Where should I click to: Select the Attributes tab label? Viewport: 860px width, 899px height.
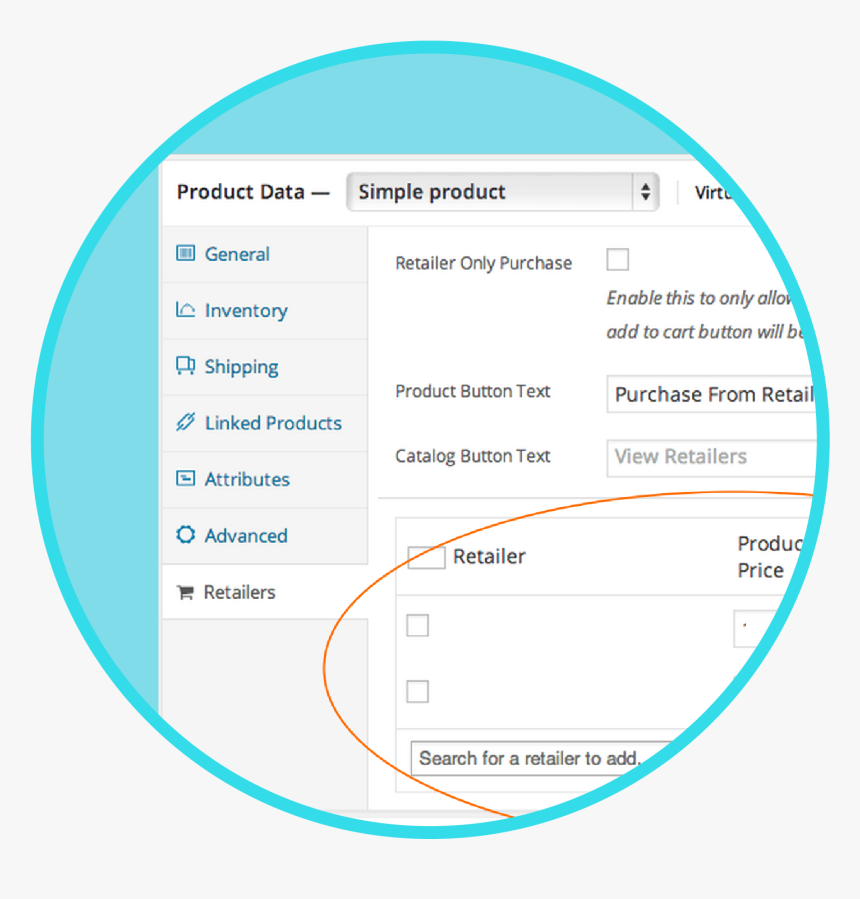click(x=247, y=479)
